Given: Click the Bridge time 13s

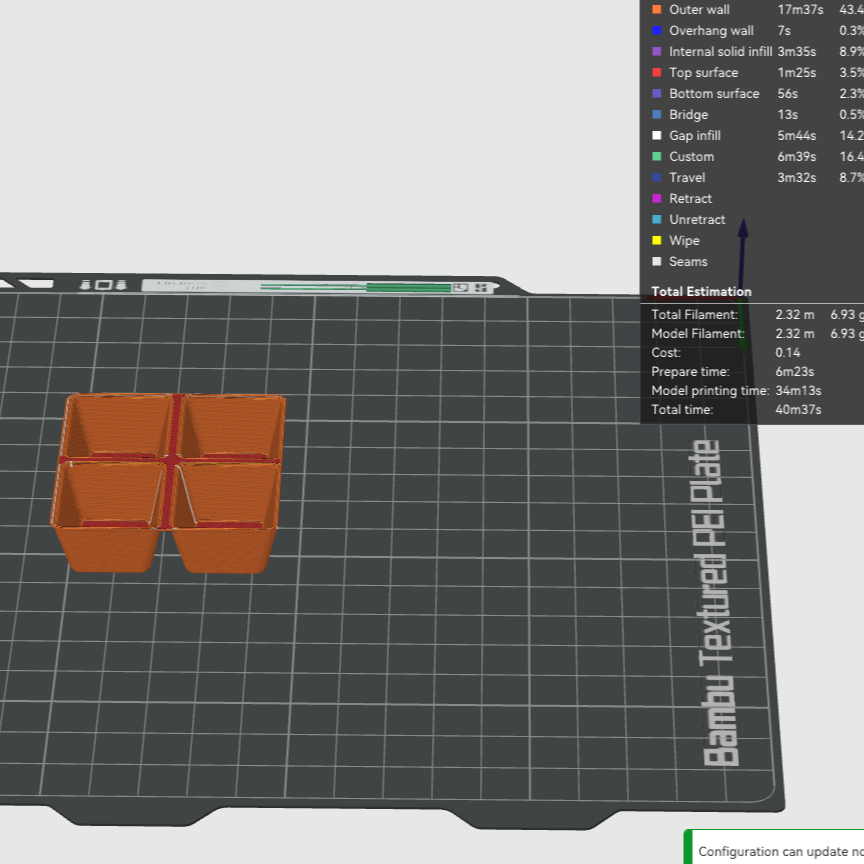Looking at the screenshot, I should click(x=787, y=114).
